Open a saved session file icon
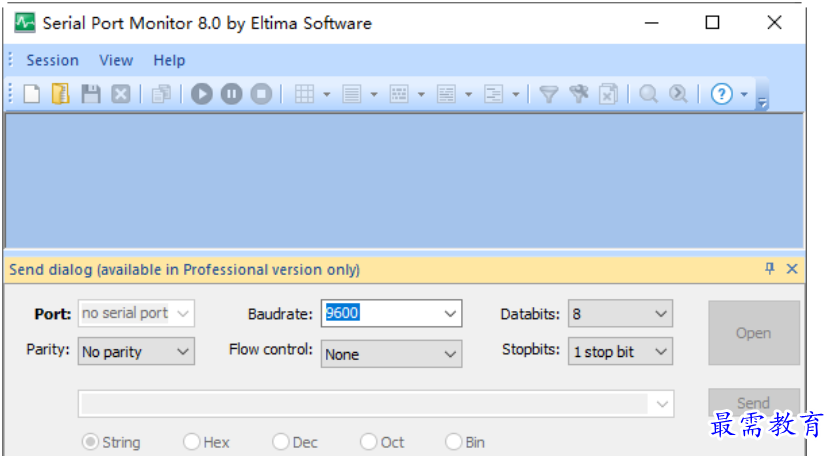The height and width of the screenshot is (456, 832). (x=61, y=94)
